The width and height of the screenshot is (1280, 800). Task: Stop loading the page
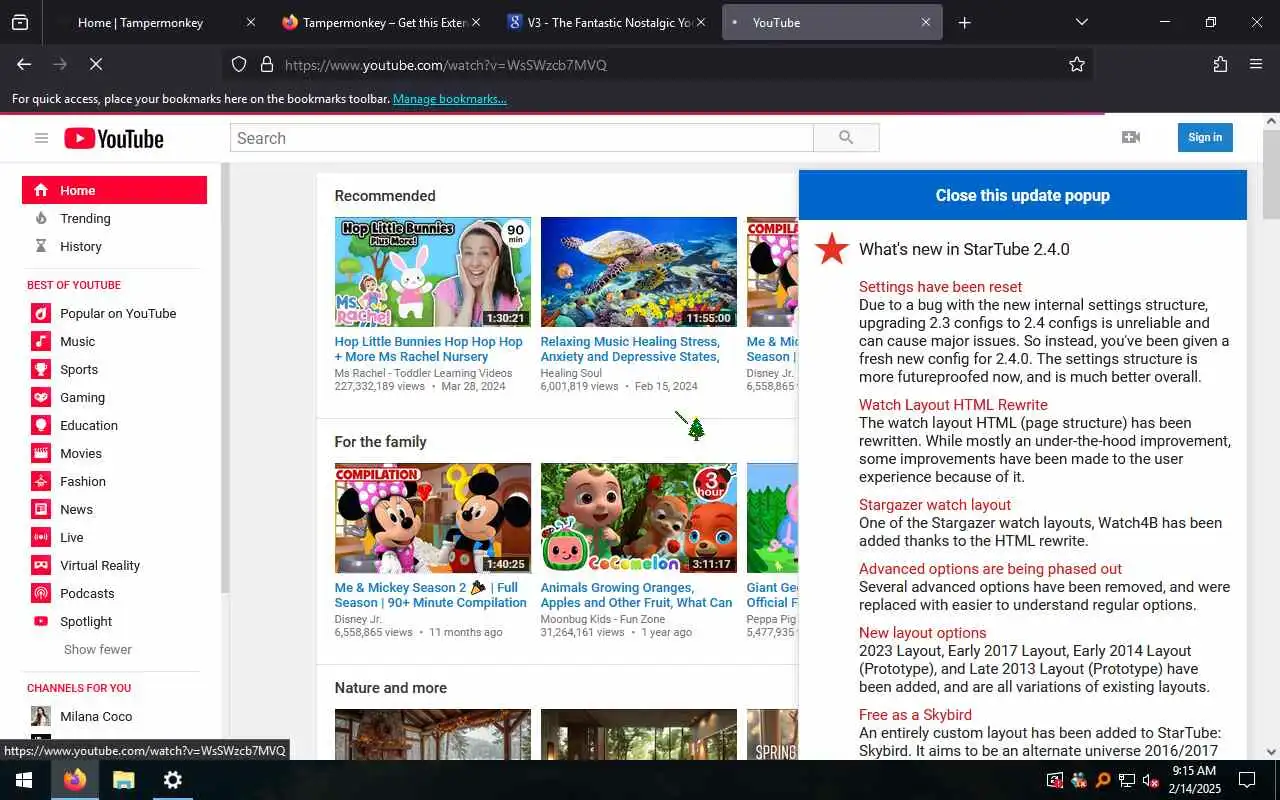(x=95, y=64)
